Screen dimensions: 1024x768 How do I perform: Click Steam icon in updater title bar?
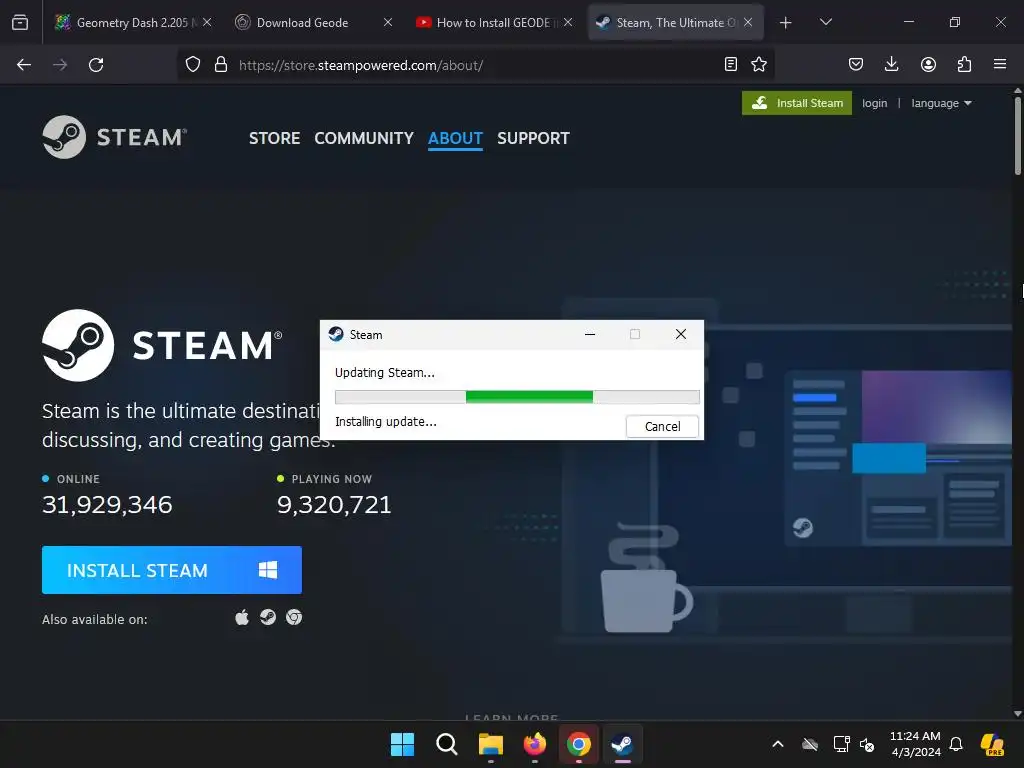click(x=336, y=334)
